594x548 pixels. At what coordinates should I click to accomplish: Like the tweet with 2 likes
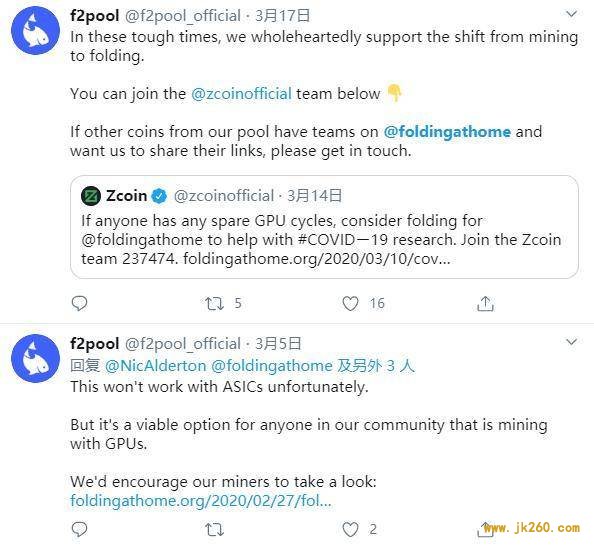350,529
